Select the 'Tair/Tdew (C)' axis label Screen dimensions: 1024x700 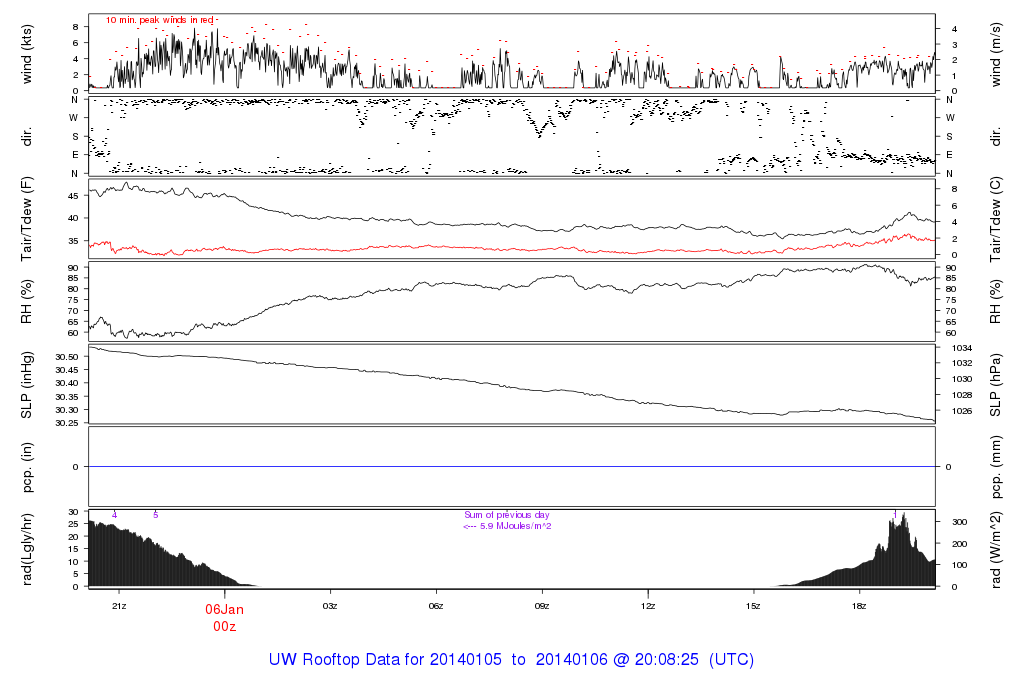[996, 216]
